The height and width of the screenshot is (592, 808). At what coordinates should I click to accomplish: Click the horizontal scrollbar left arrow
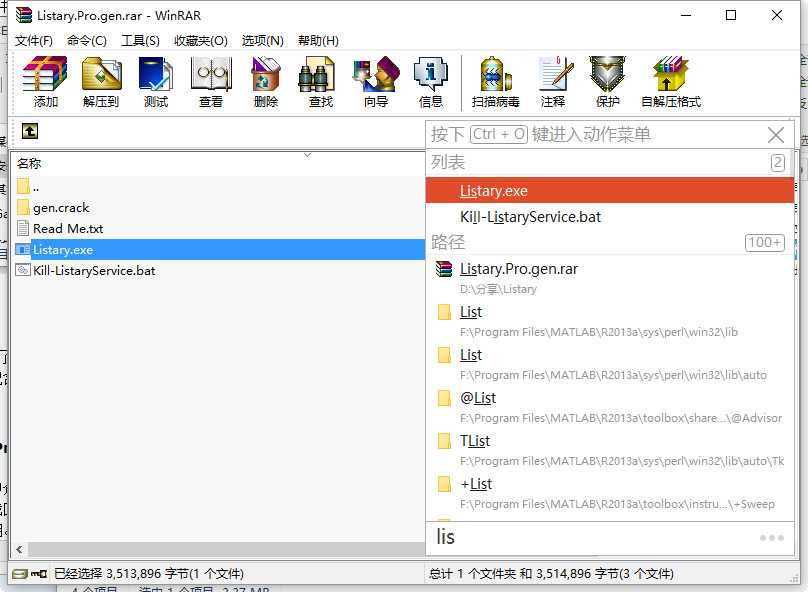tap(19, 550)
